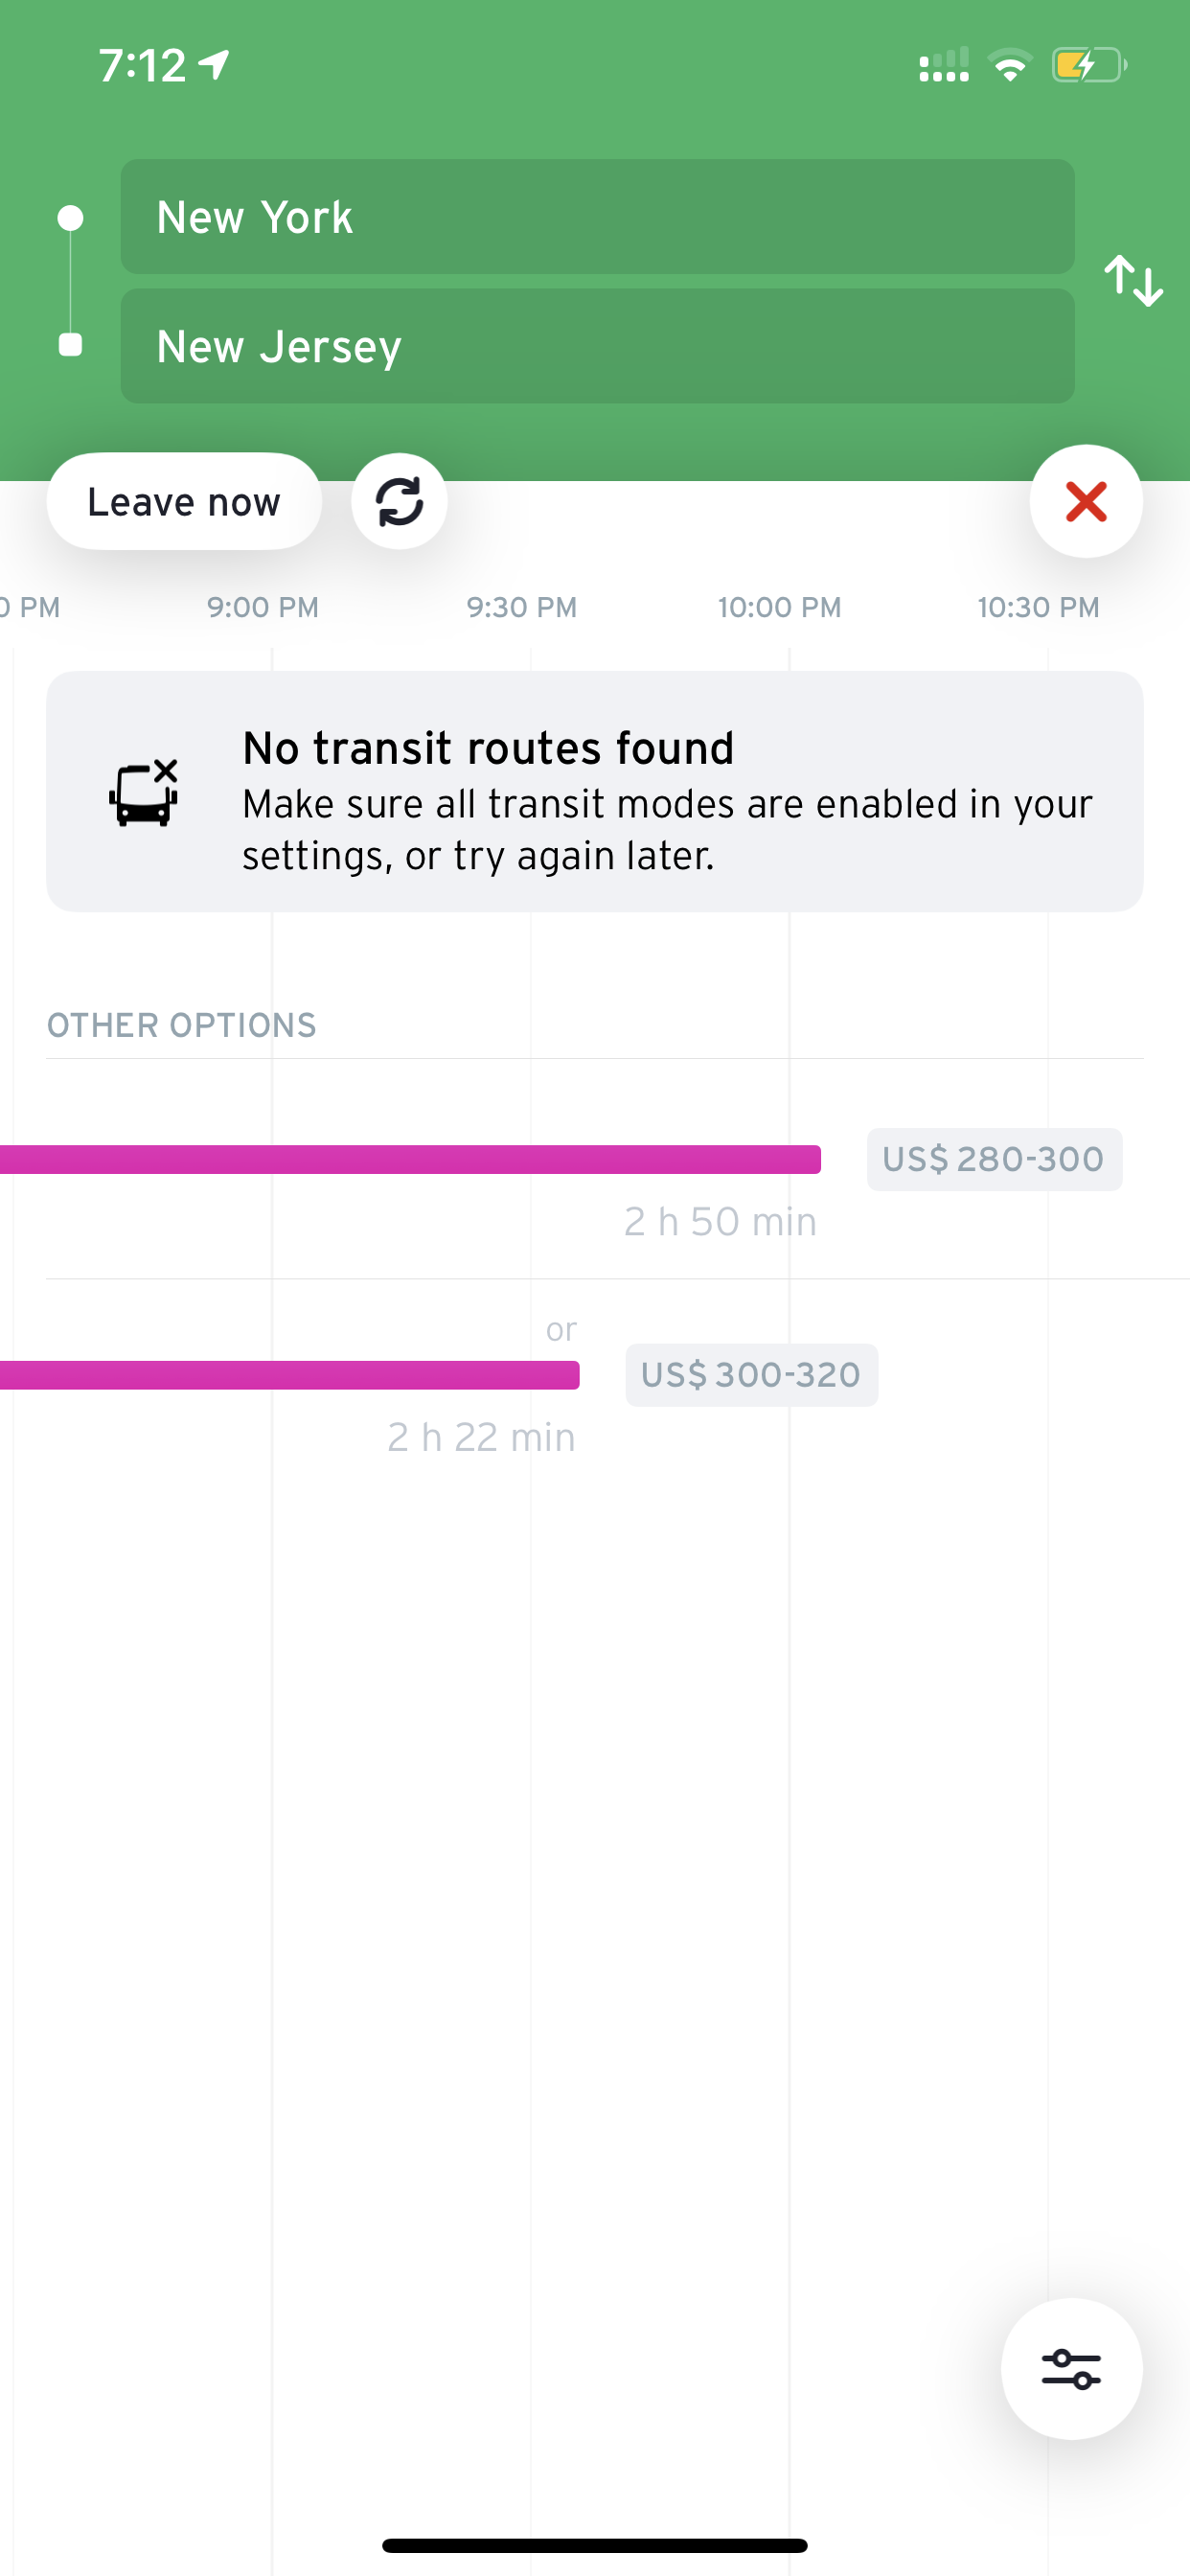
Task: Tap destination square marker beside New Jersey
Action: click(x=70, y=345)
